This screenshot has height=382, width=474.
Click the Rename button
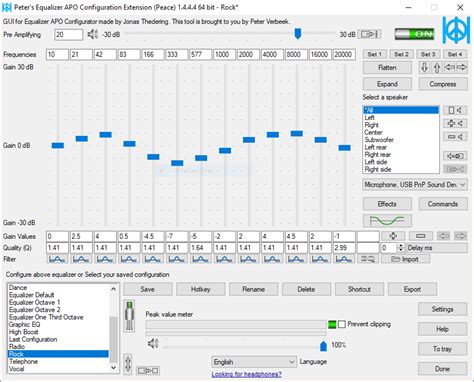pos(253,289)
